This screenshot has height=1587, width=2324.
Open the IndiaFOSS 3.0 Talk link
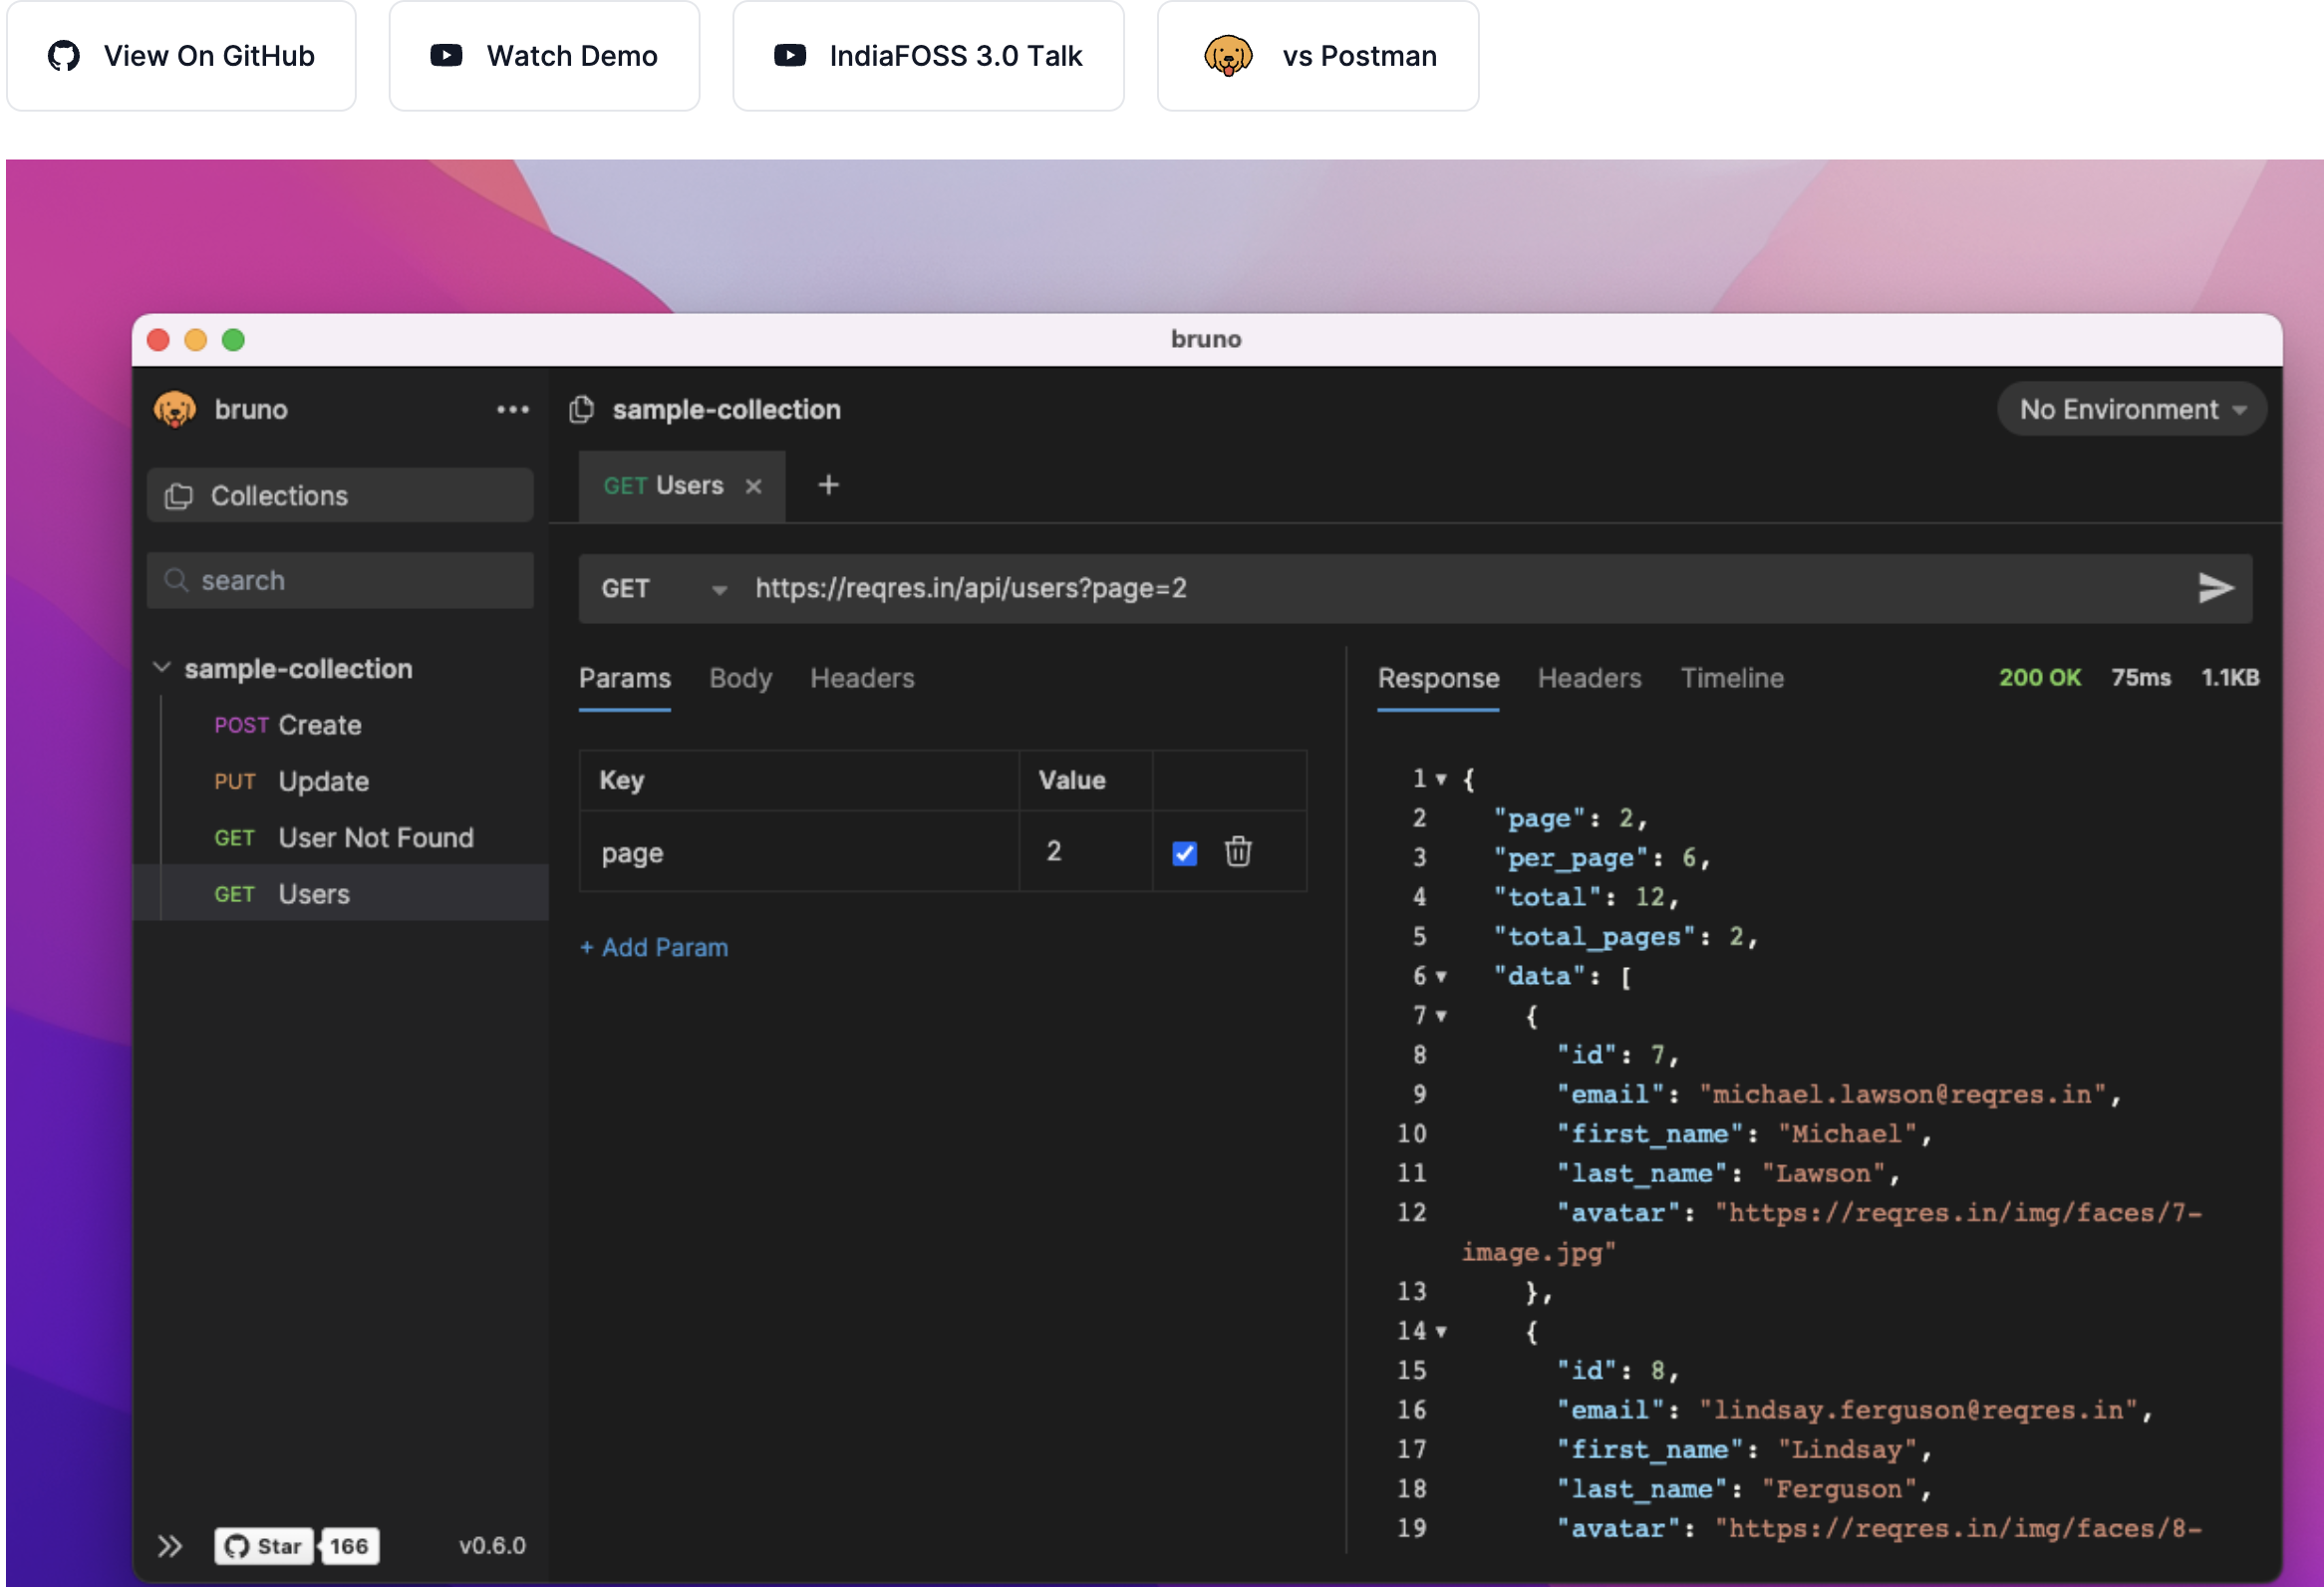(x=928, y=56)
